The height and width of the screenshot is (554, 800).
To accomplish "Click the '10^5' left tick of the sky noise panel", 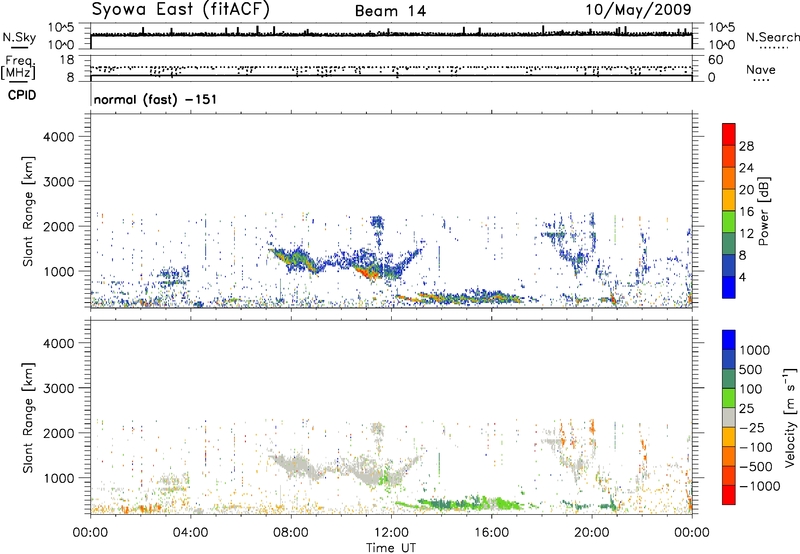I will click(61, 27).
